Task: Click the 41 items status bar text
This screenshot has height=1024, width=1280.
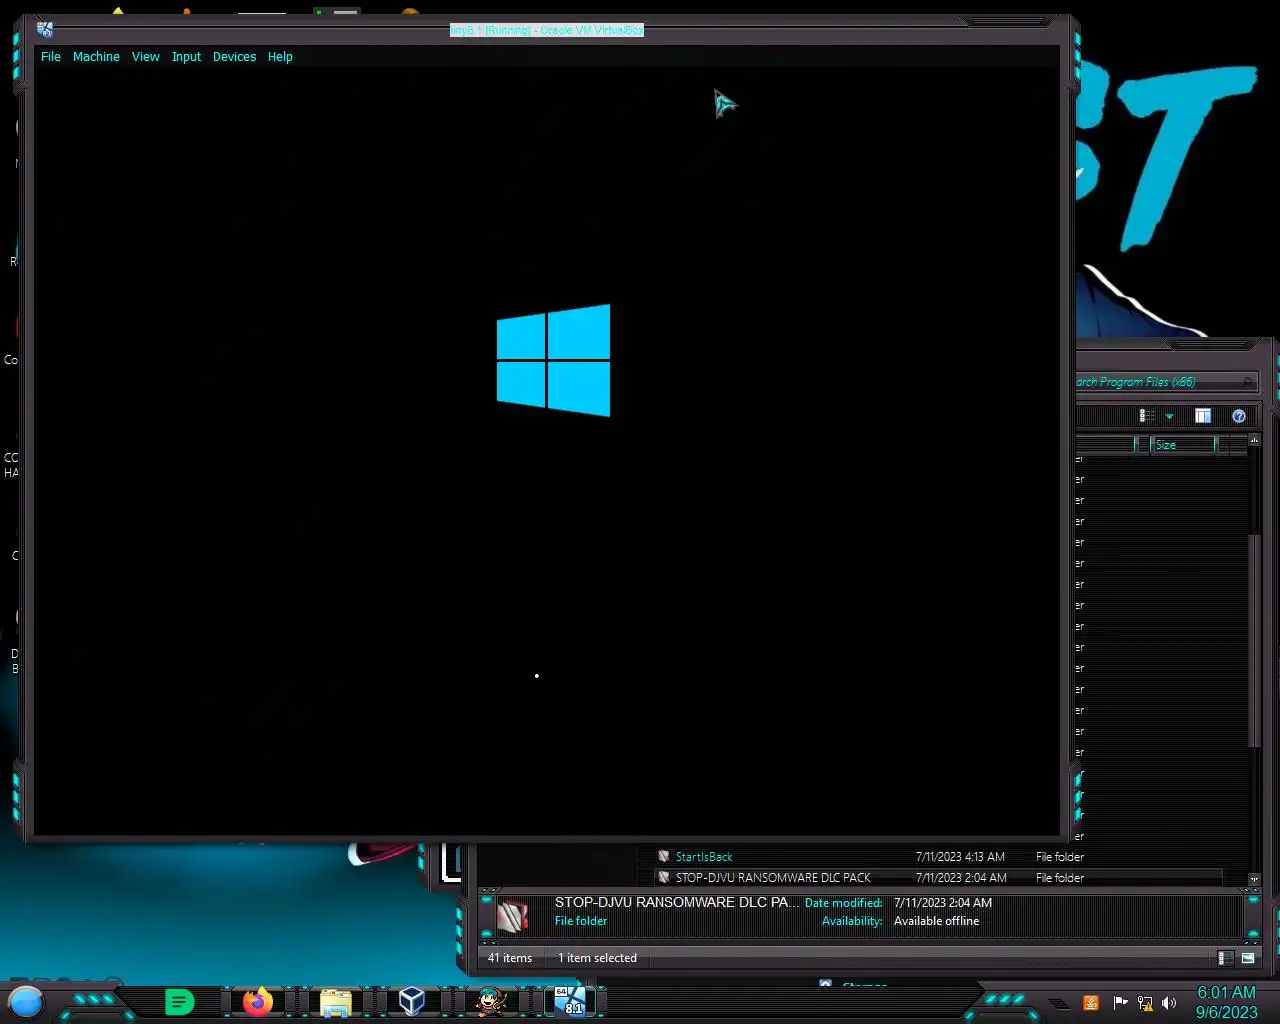Action: coord(510,958)
